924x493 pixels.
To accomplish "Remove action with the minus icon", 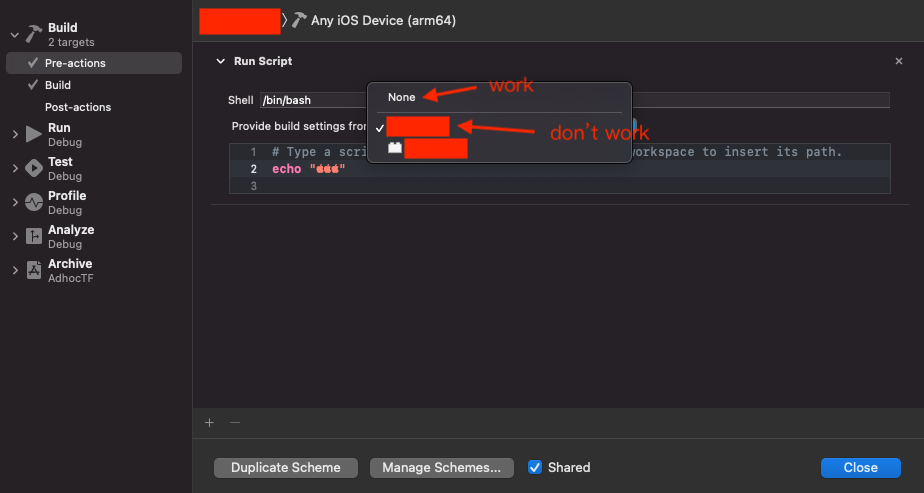I will pos(235,422).
